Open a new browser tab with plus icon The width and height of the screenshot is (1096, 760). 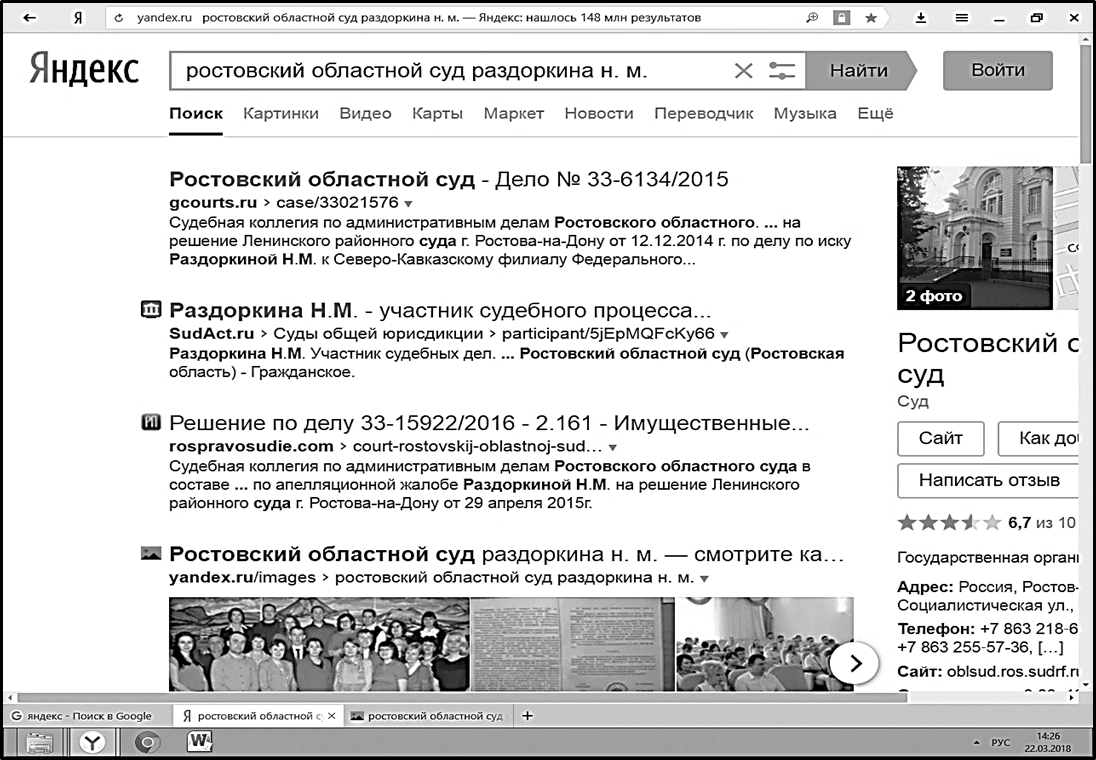[x=528, y=715]
